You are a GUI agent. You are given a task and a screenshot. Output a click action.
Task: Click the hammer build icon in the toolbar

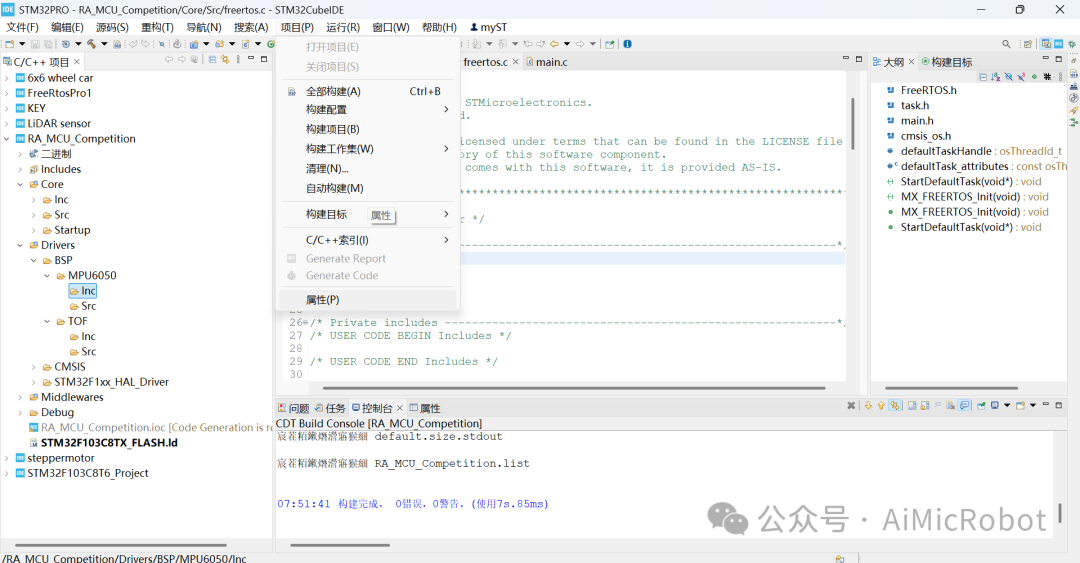[91, 44]
